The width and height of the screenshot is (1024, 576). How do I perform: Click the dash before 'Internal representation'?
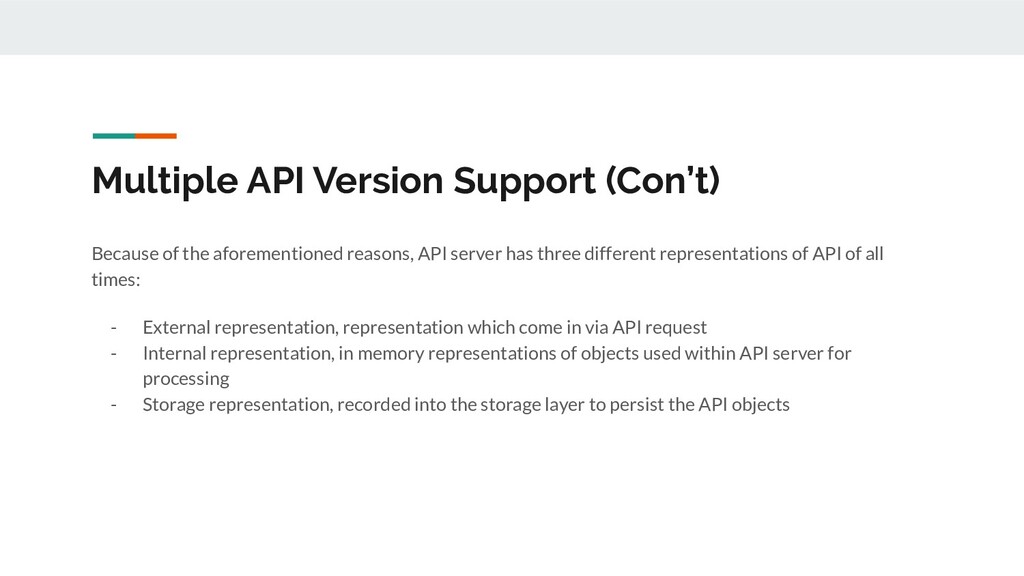point(114,353)
